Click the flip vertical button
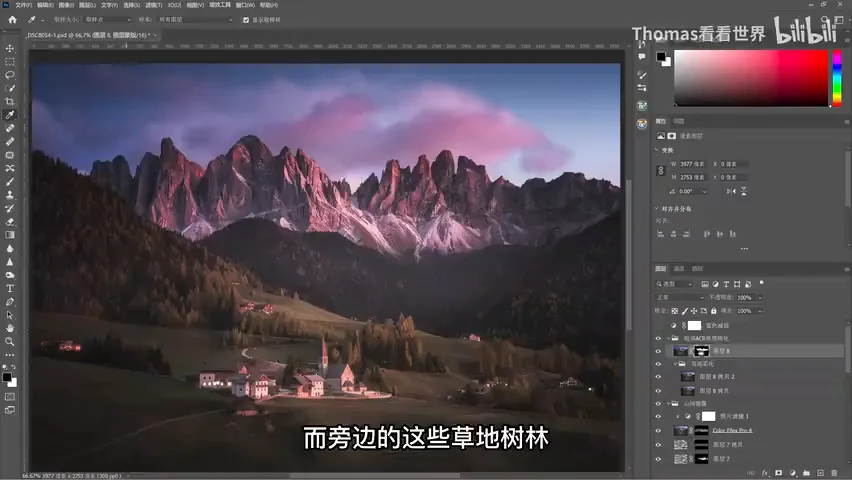 tap(744, 191)
